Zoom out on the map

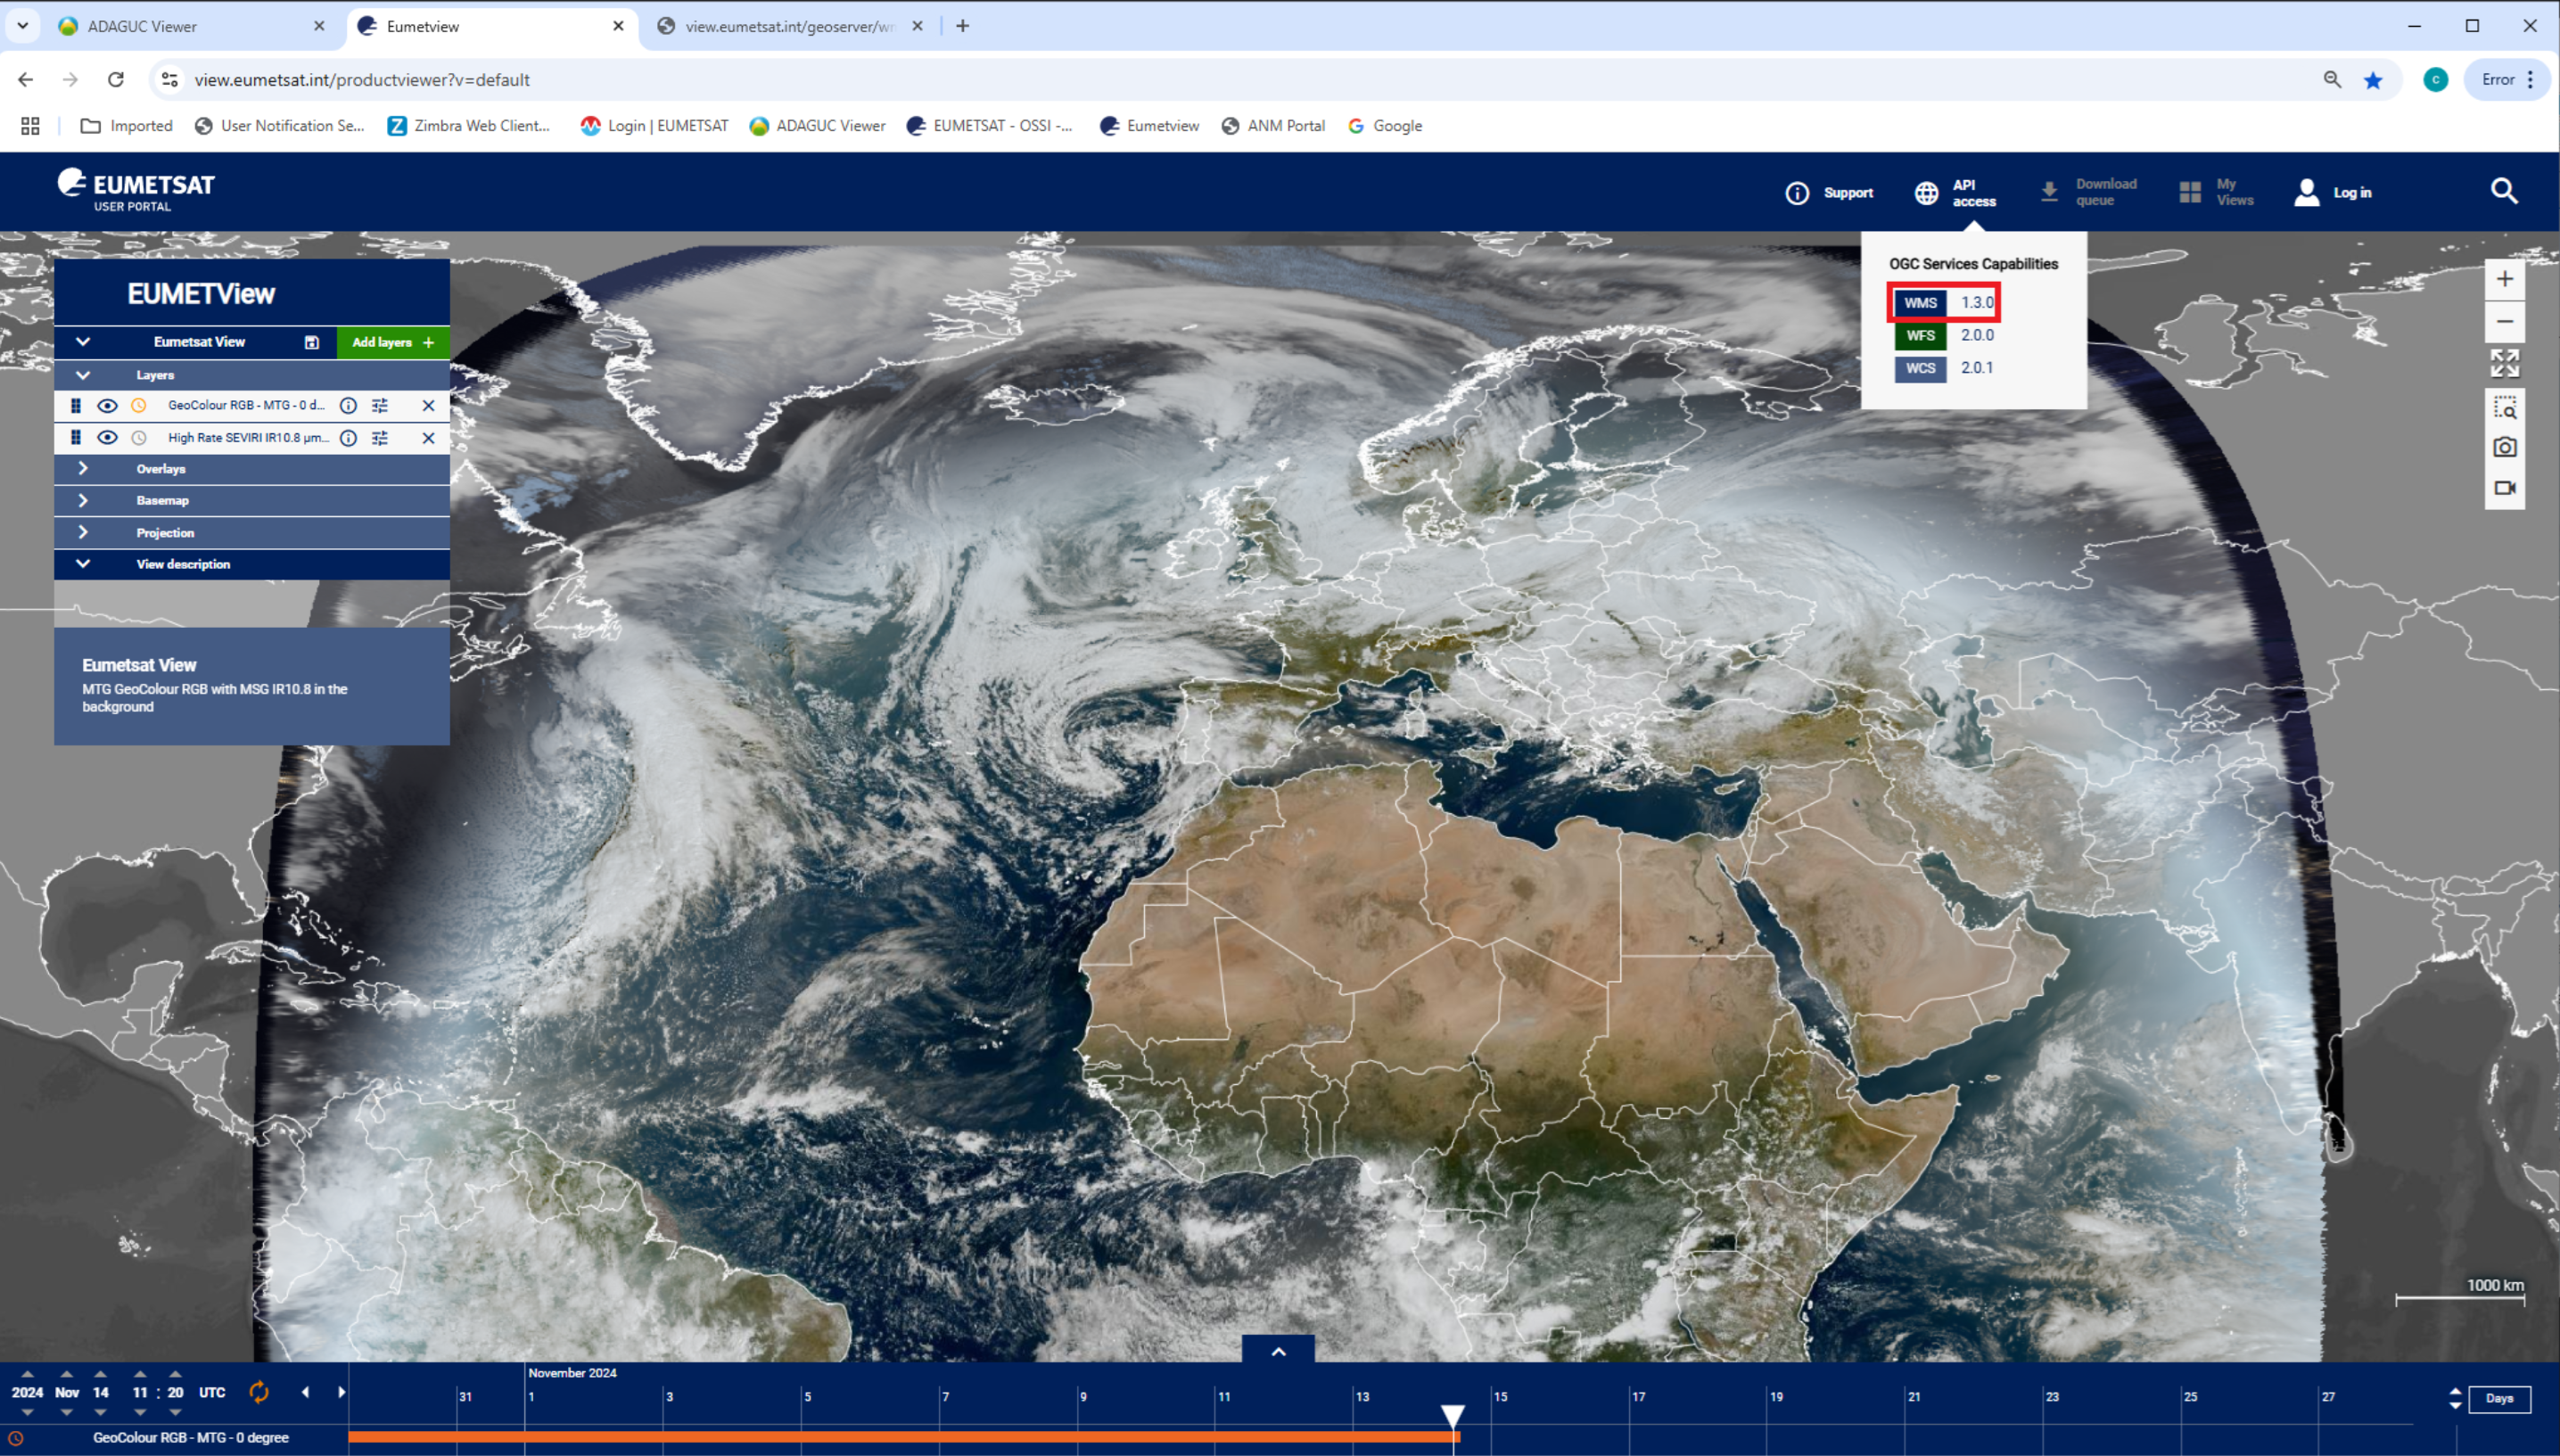(x=2505, y=322)
